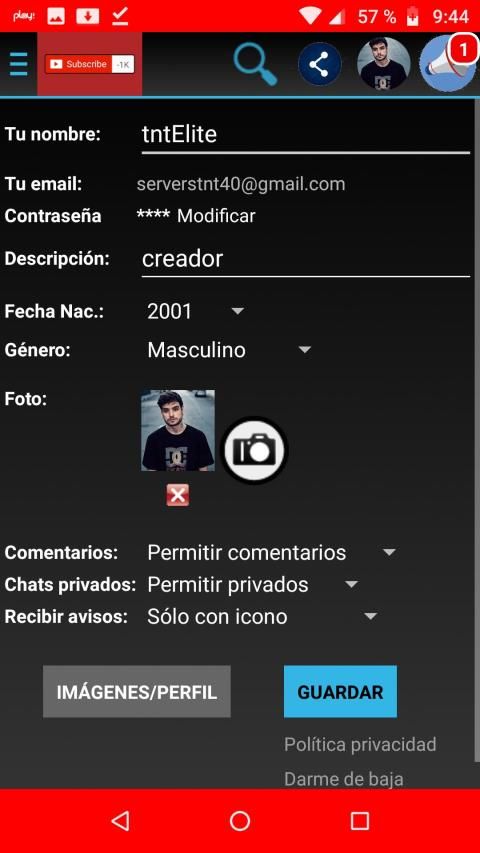This screenshot has height=853, width=480.
Task: Remove photo with the red X icon
Action: [x=177, y=495]
